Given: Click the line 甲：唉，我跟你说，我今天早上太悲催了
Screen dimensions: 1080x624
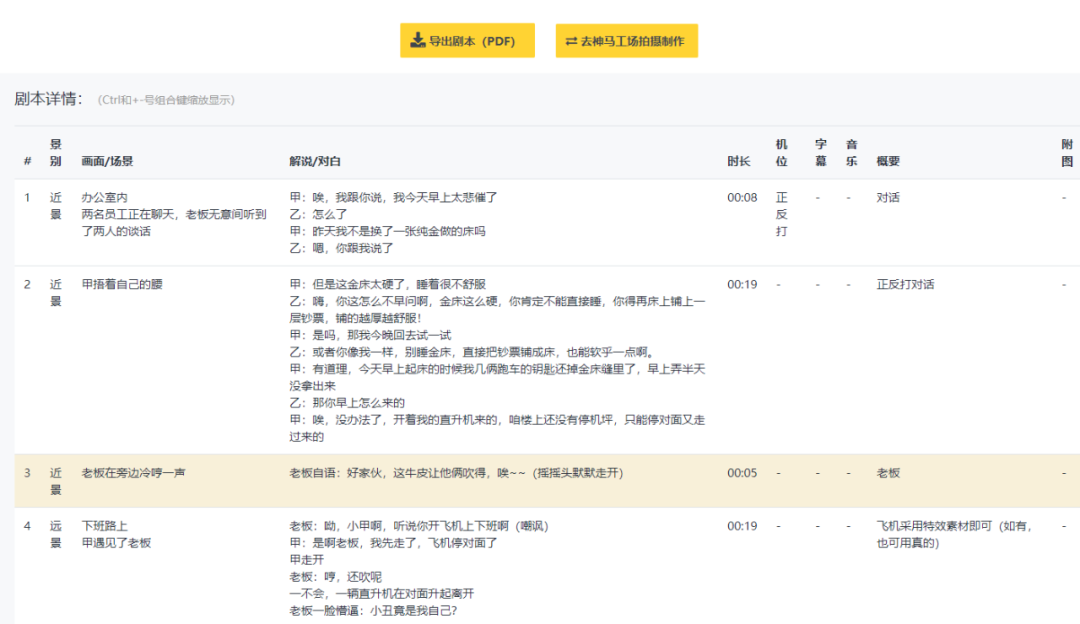Looking at the screenshot, I should pyautogui.click(x=393, y=198).
